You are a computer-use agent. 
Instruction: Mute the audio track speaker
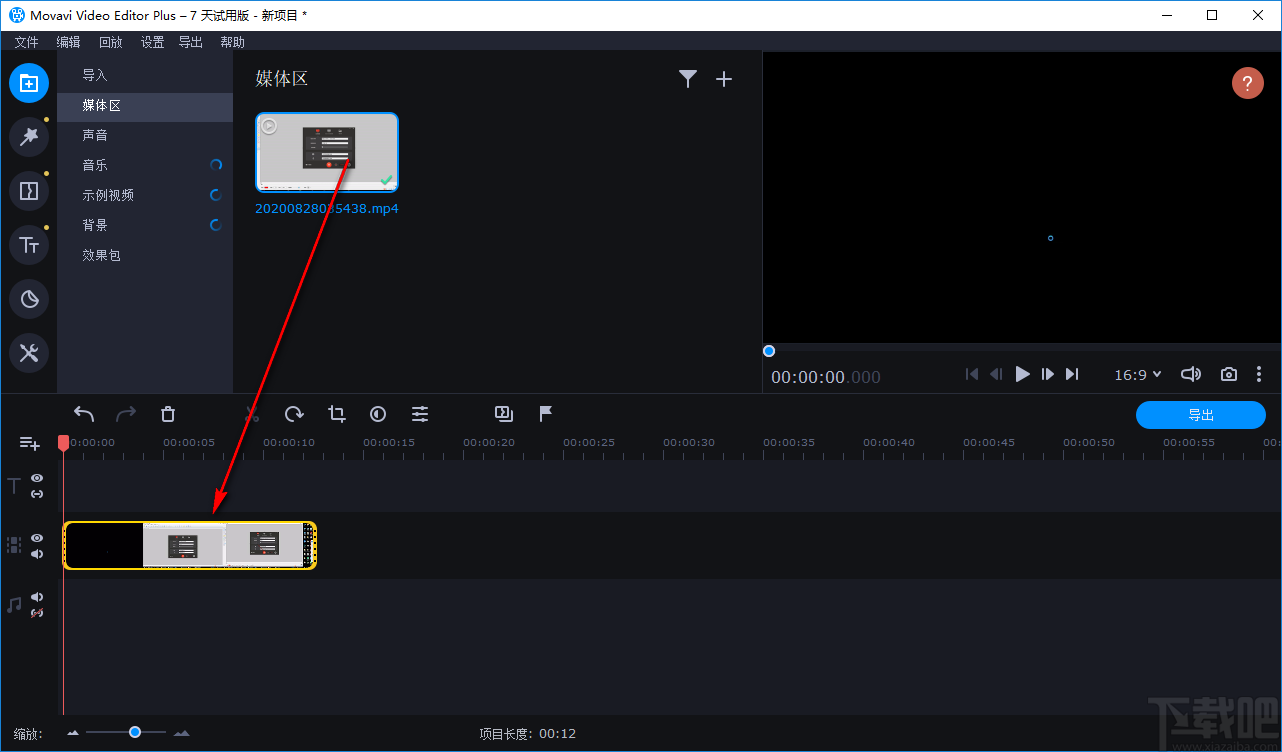point(37,597)
